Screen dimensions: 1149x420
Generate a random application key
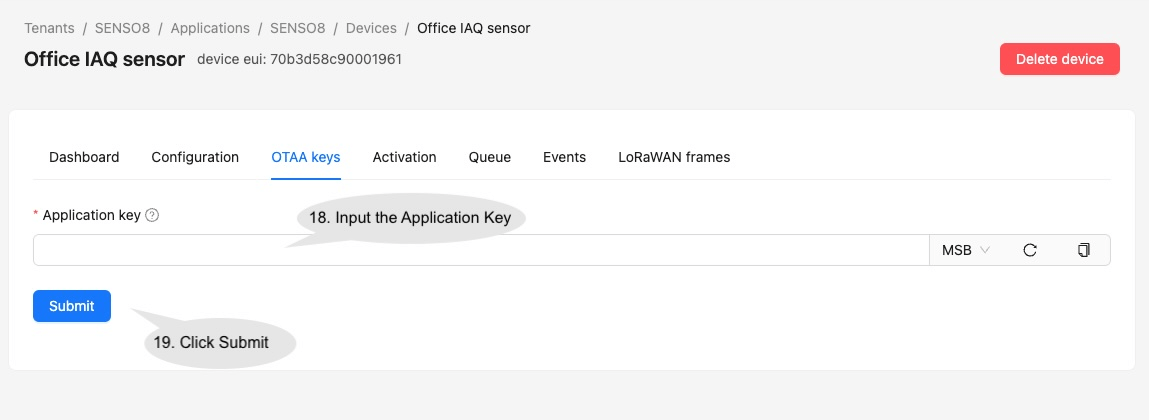pos(1029,250)
